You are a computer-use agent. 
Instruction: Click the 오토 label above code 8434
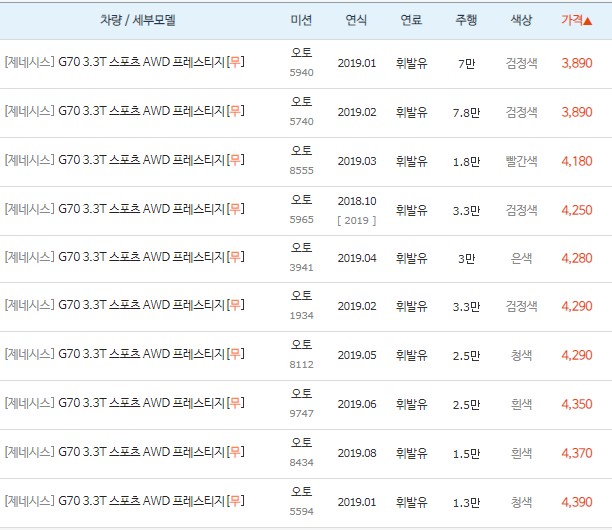click(301, 442)
